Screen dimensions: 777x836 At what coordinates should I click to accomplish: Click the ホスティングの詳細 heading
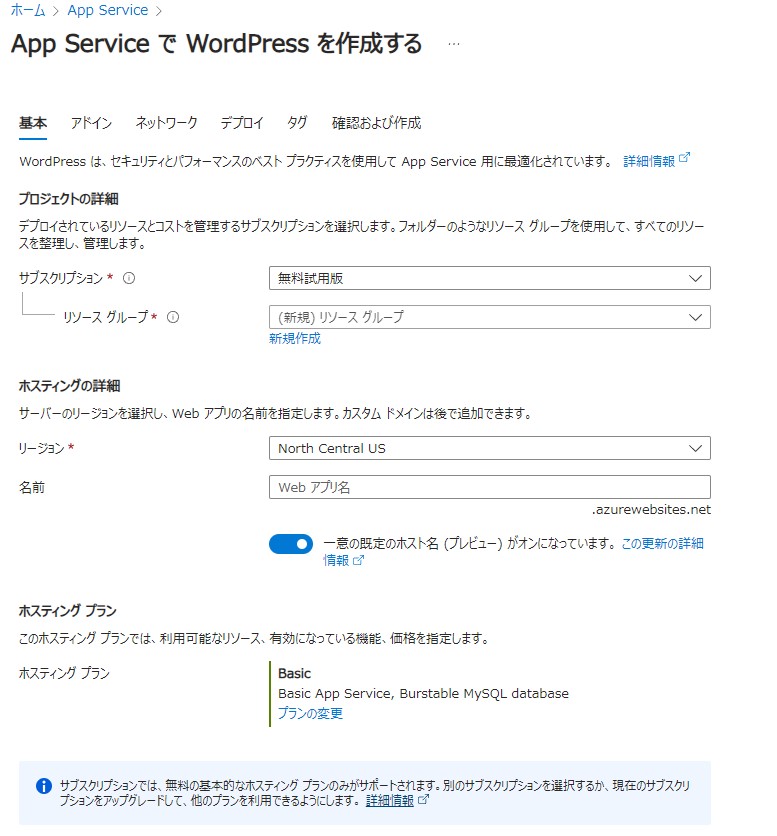coord(69,385)
